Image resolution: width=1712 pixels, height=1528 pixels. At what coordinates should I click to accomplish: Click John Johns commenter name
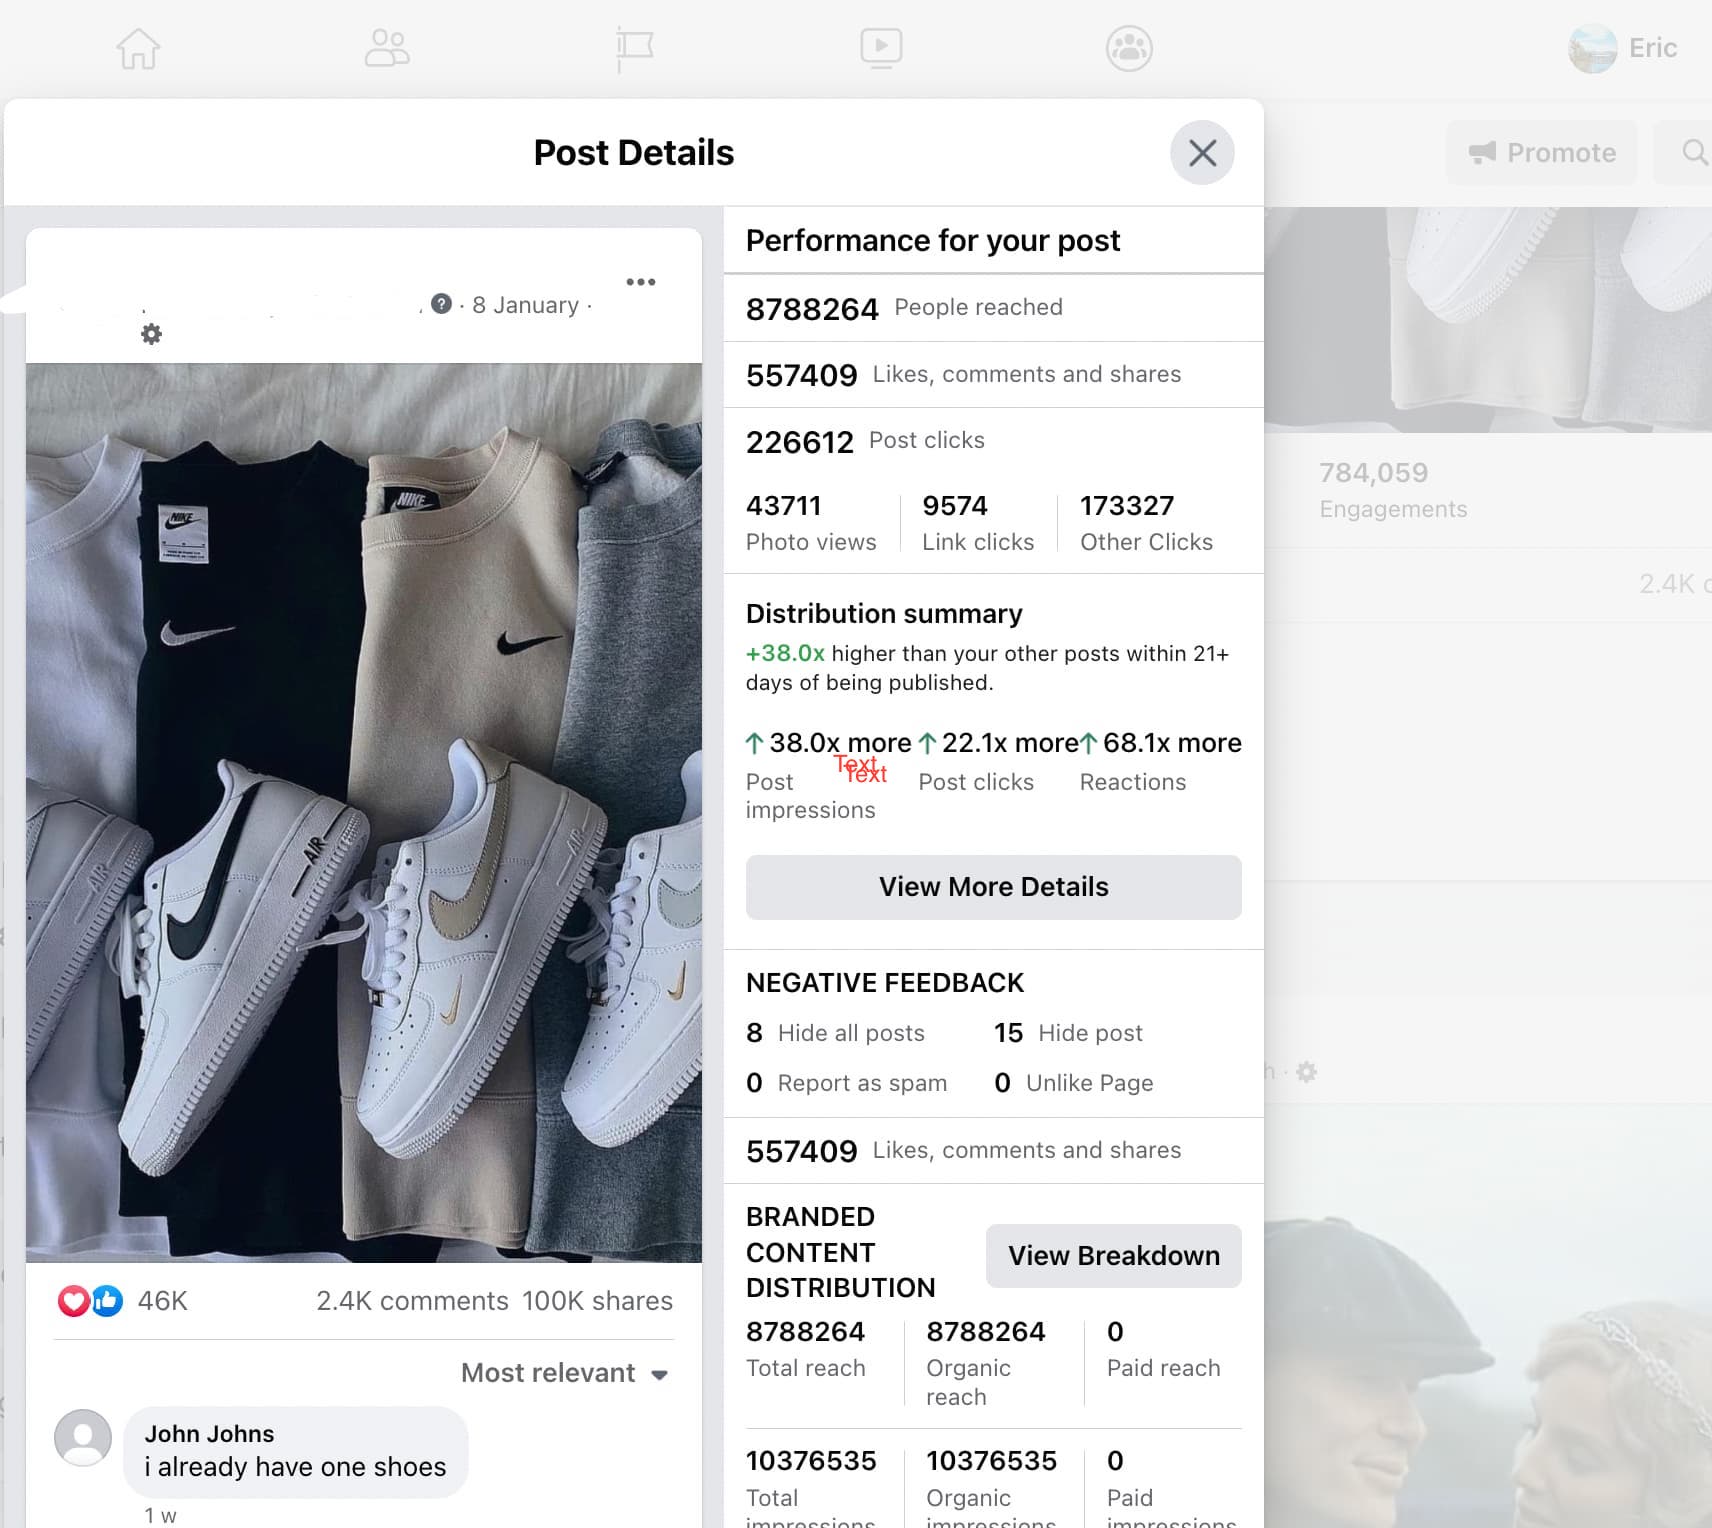coord(209,1434)
